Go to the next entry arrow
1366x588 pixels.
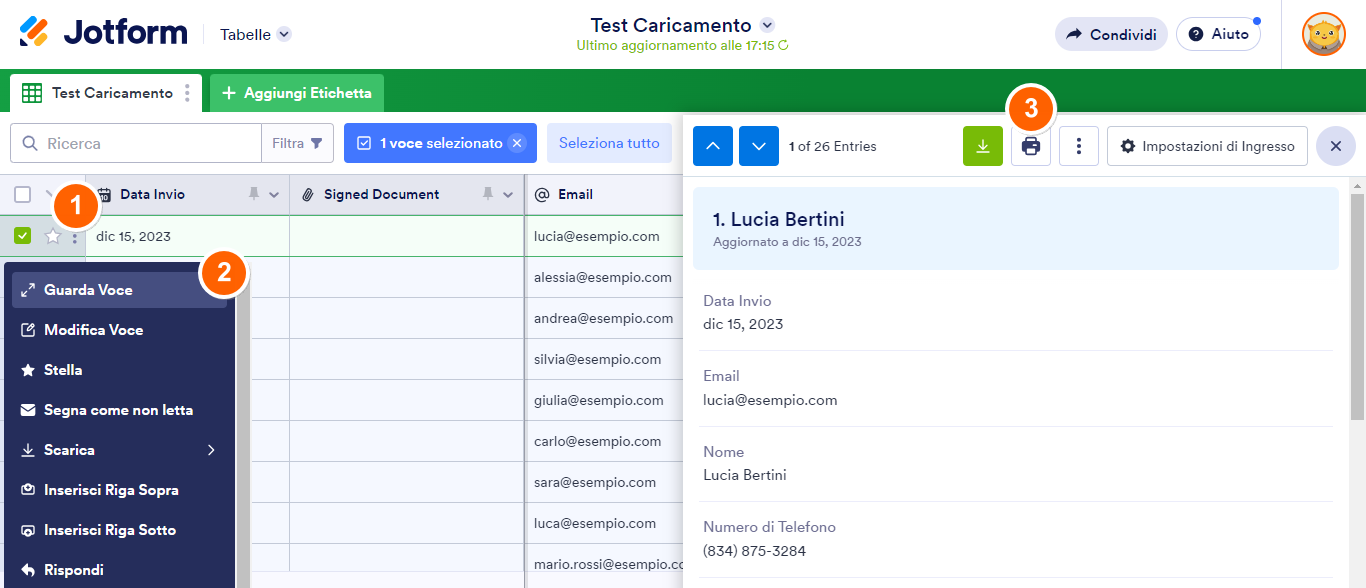click(759, 146)
